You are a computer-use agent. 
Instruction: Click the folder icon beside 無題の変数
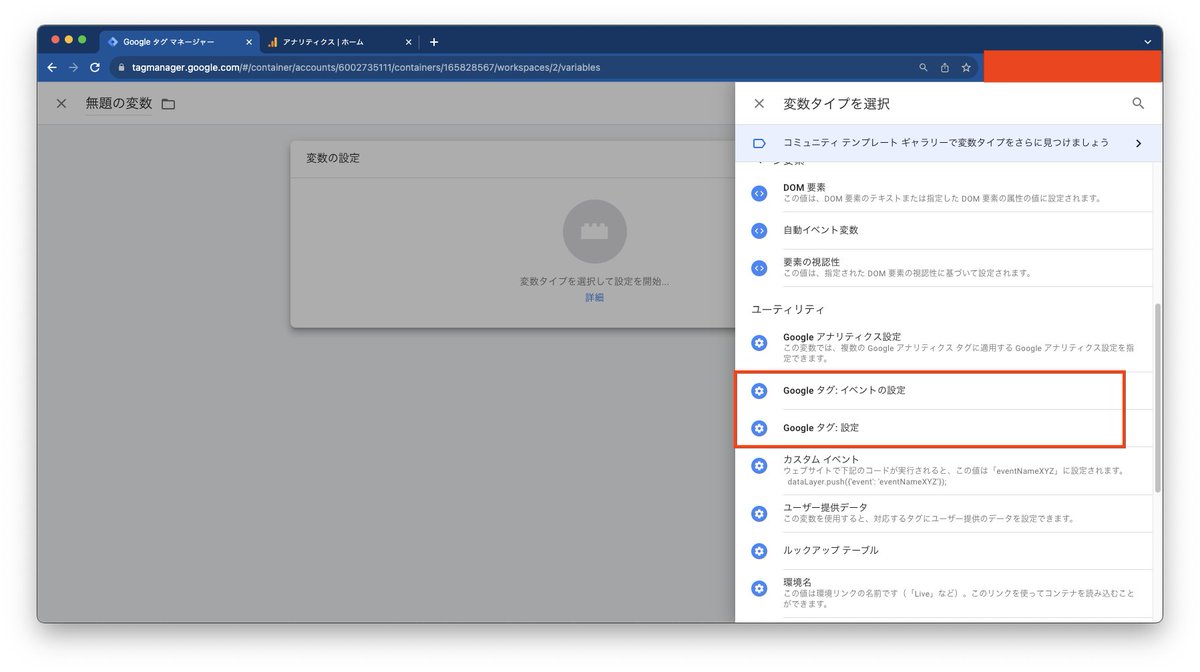pyautogui.click(x=168, y=104)
